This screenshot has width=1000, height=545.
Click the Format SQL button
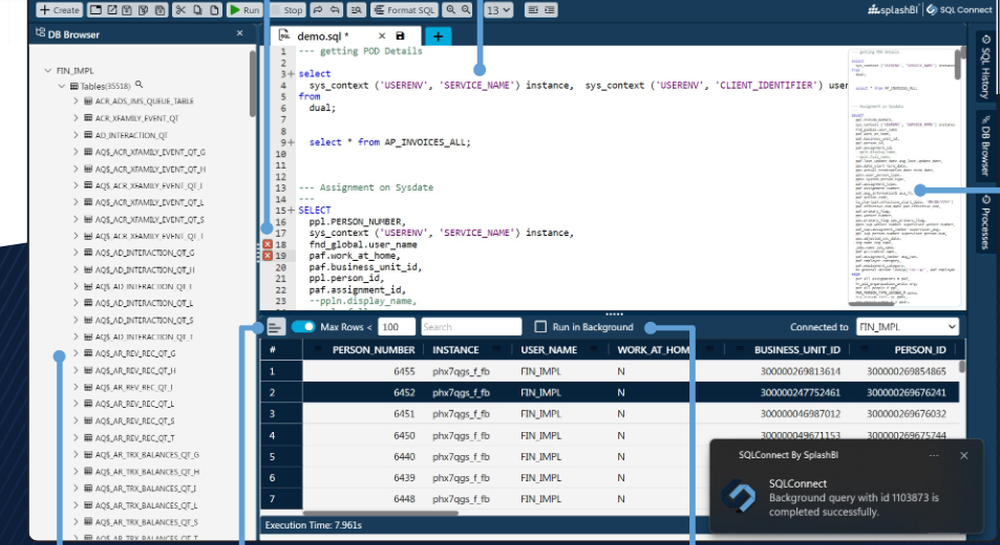click(x=404, y=10)
